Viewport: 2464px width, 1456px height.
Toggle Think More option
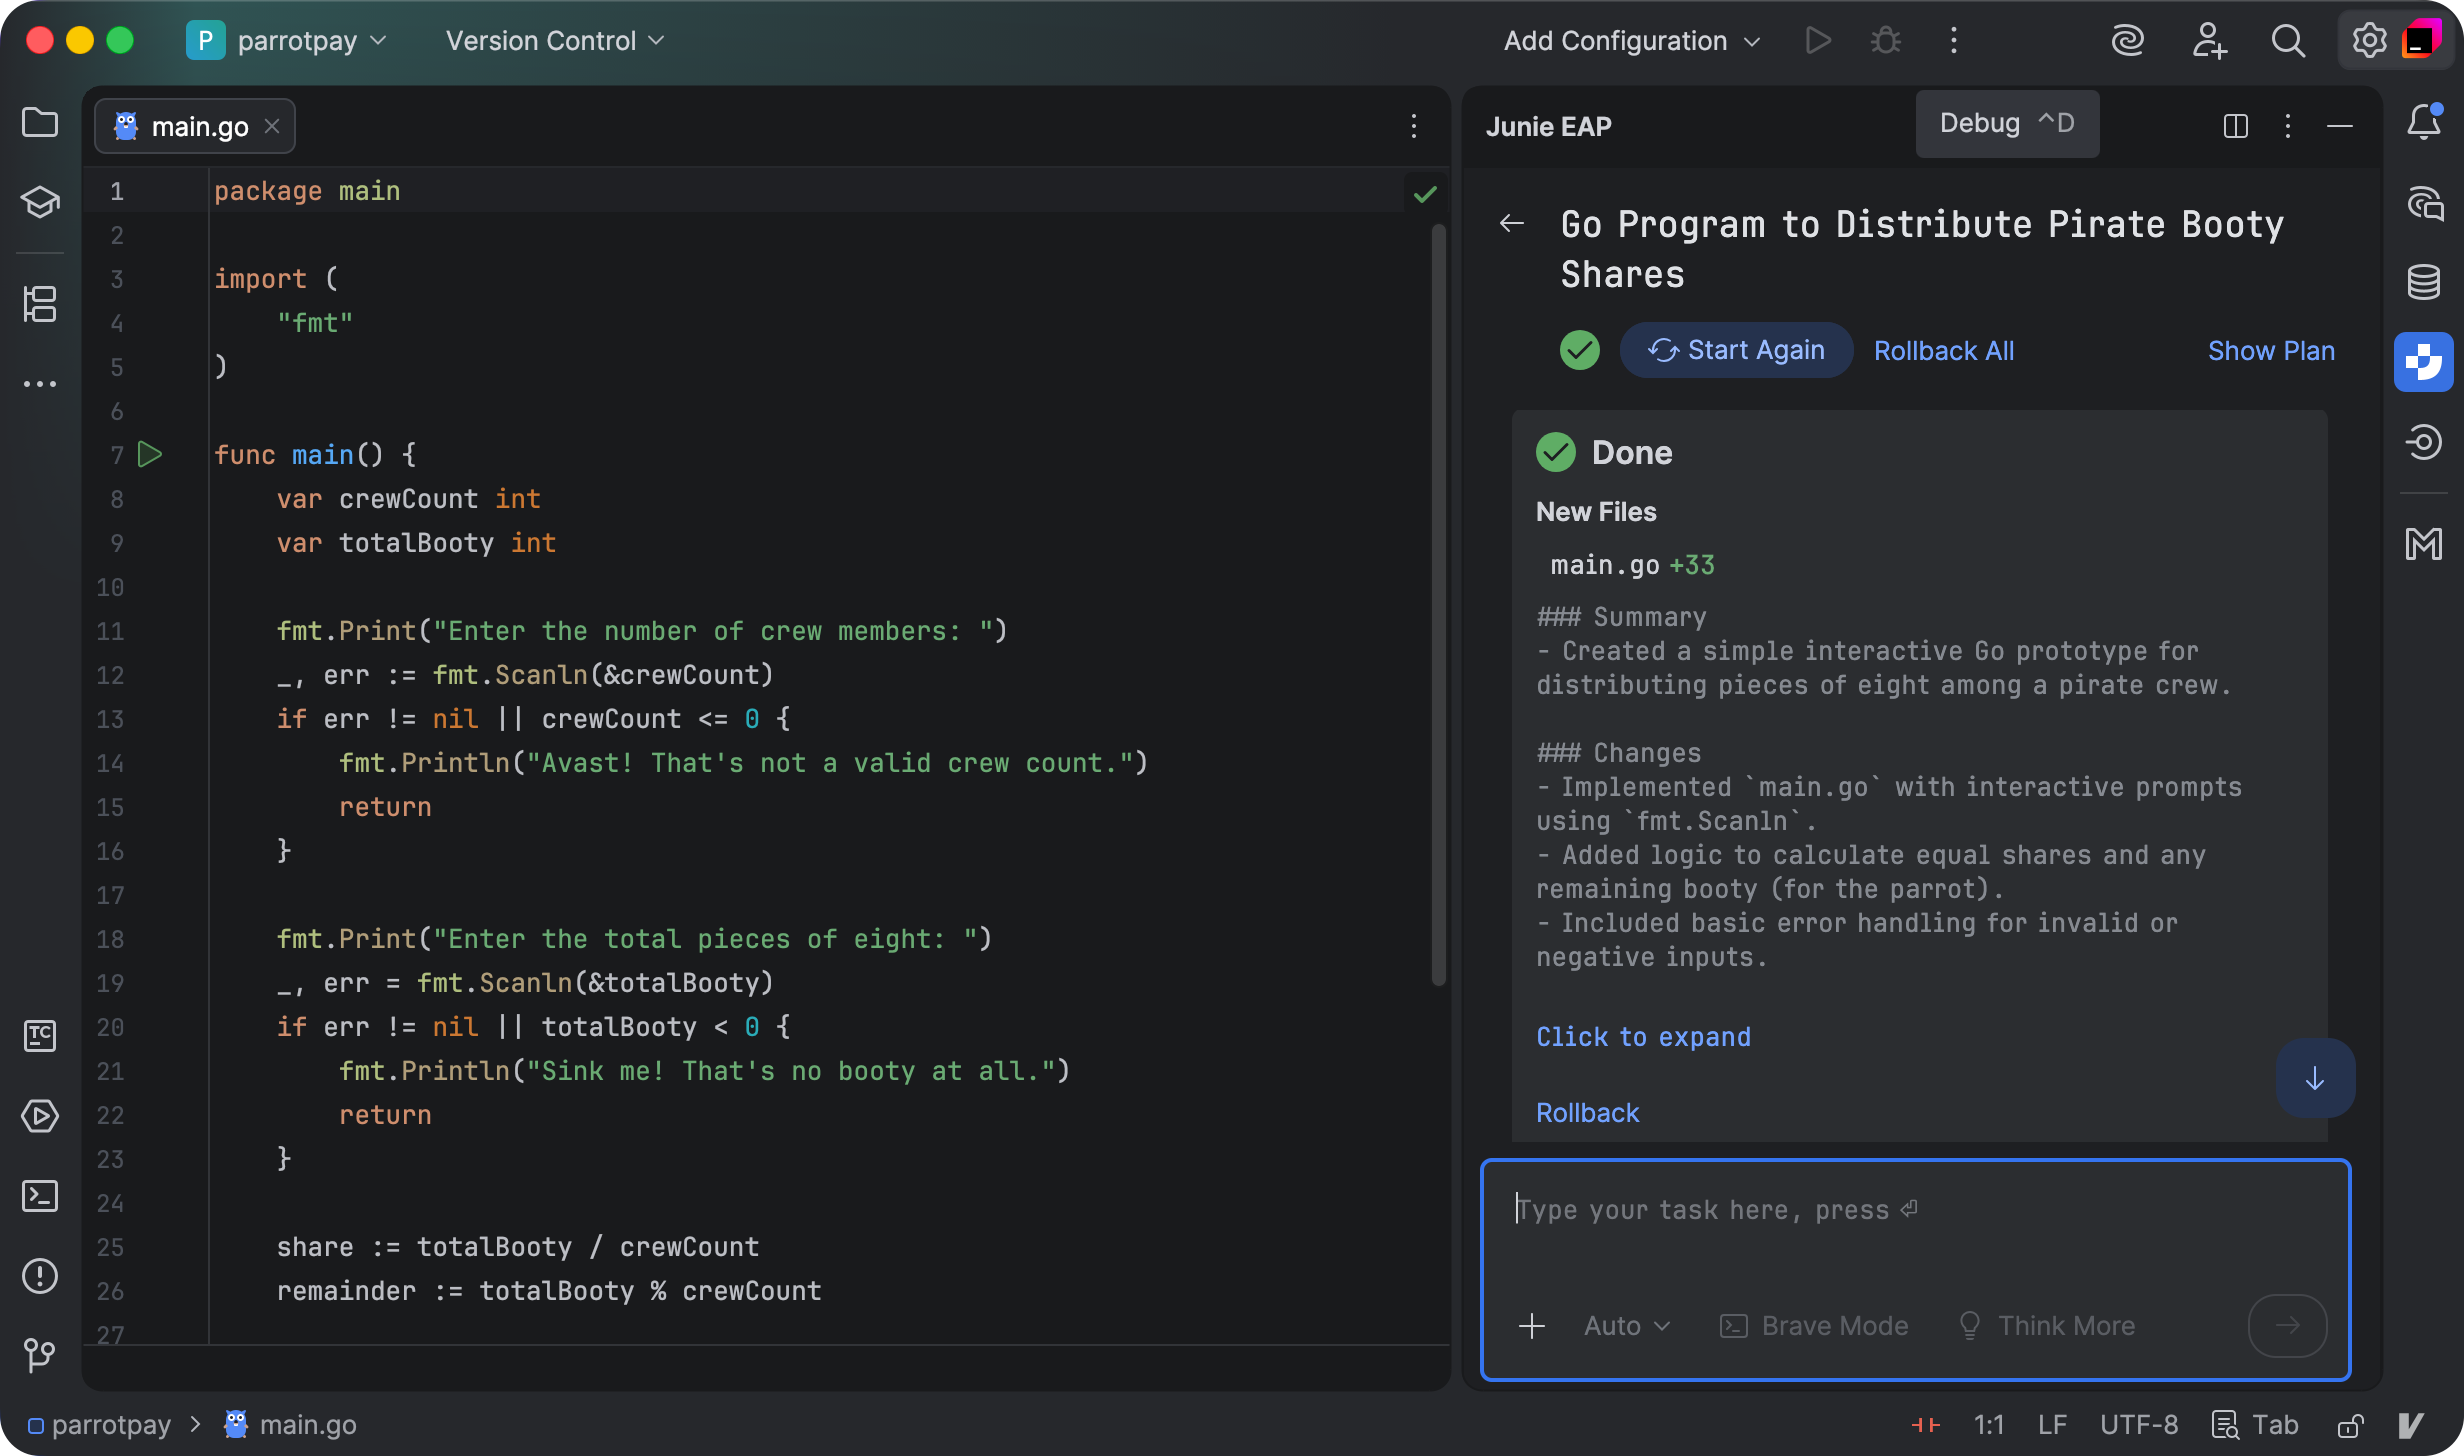tap(2046, 1326)
